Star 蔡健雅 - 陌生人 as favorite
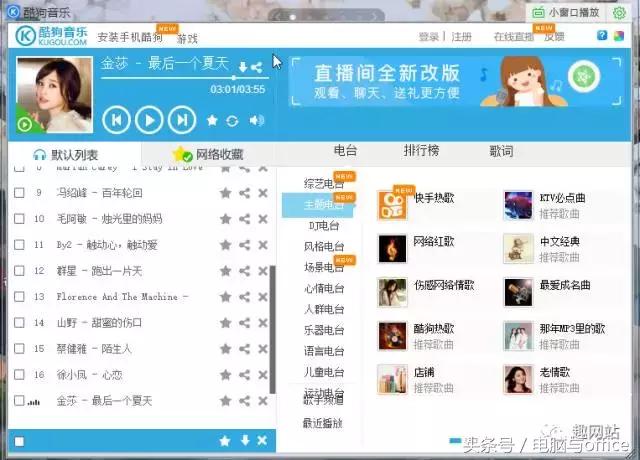The image size is (640, 460). 225,349
